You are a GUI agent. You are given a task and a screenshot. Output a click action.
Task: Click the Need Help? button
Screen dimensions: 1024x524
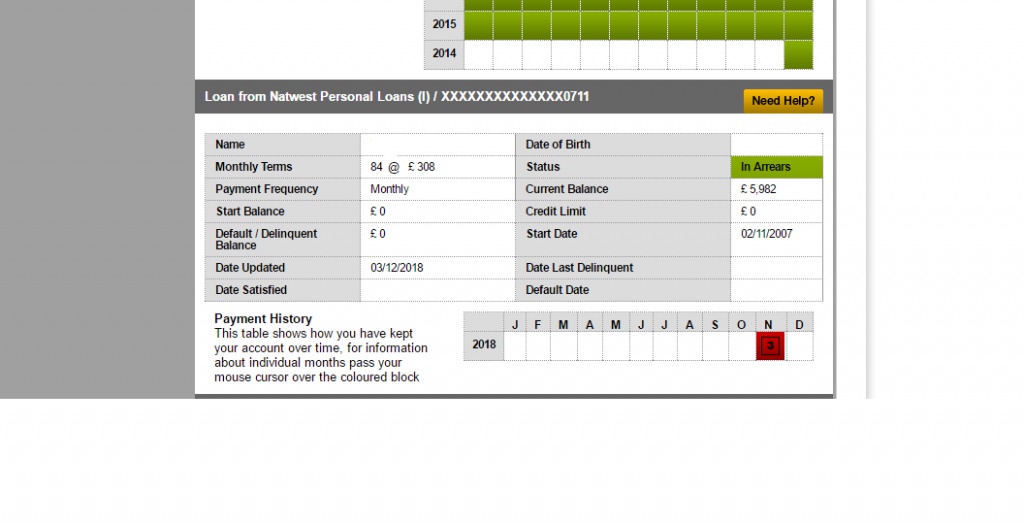pos(783,101)
